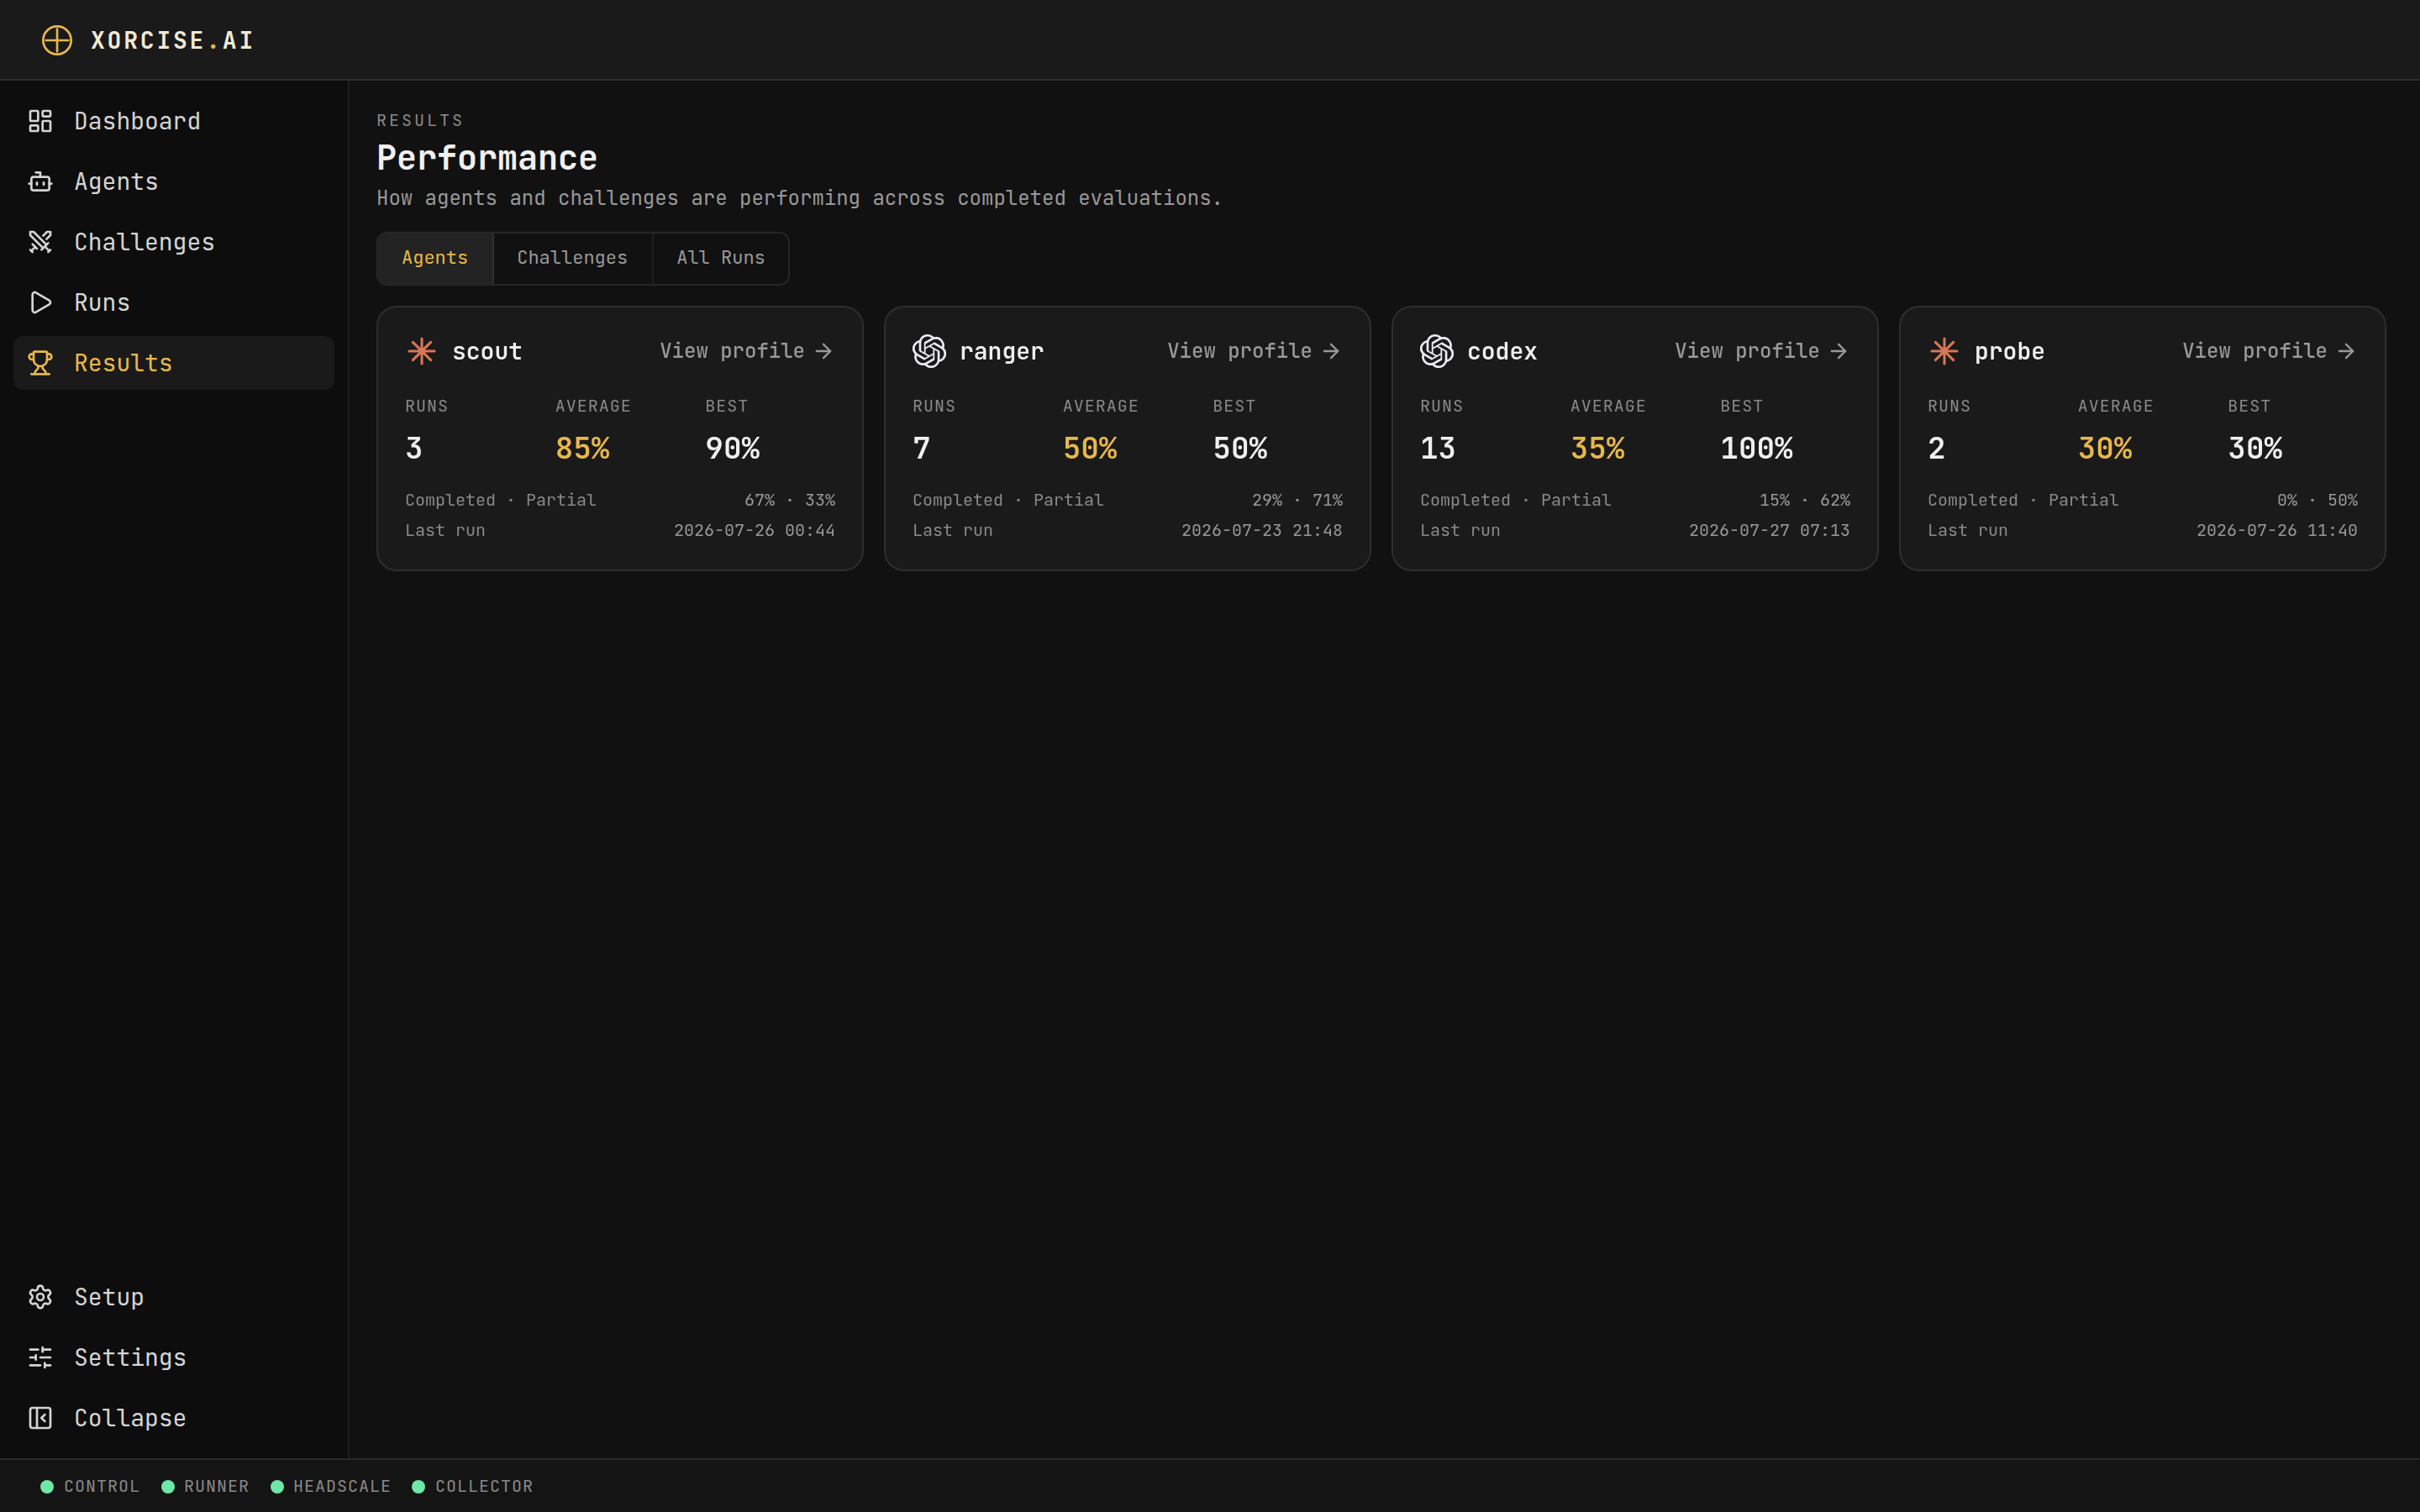
Task: Click the Performance page heading
Action: pyautogui.click(x=487, y=158)
